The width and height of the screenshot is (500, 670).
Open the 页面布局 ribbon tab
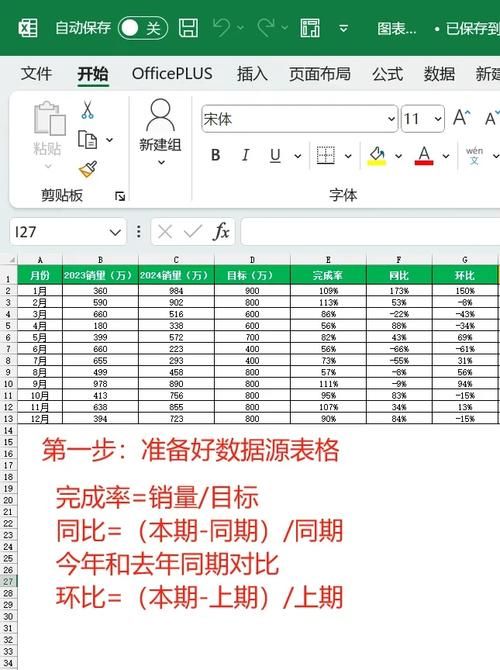point(320,74)
